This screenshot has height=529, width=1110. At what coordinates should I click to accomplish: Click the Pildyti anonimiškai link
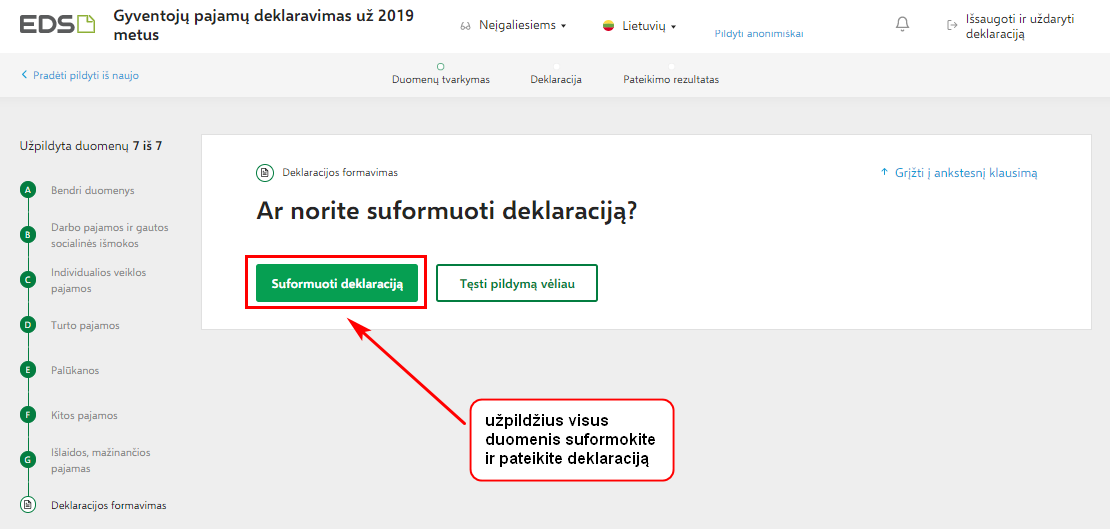(x=759, y=33)
